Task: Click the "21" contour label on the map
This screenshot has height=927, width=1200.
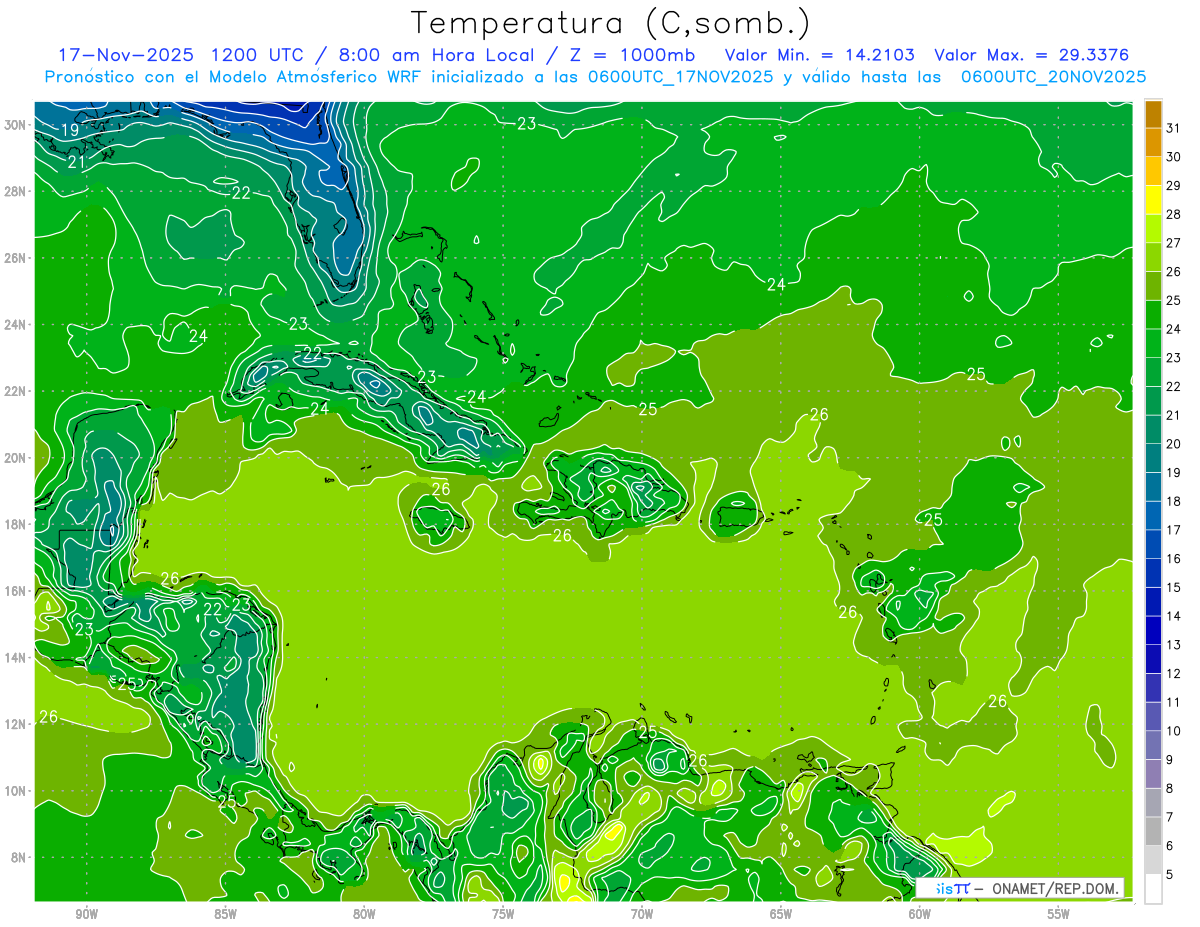Action: tap(77, 161)
